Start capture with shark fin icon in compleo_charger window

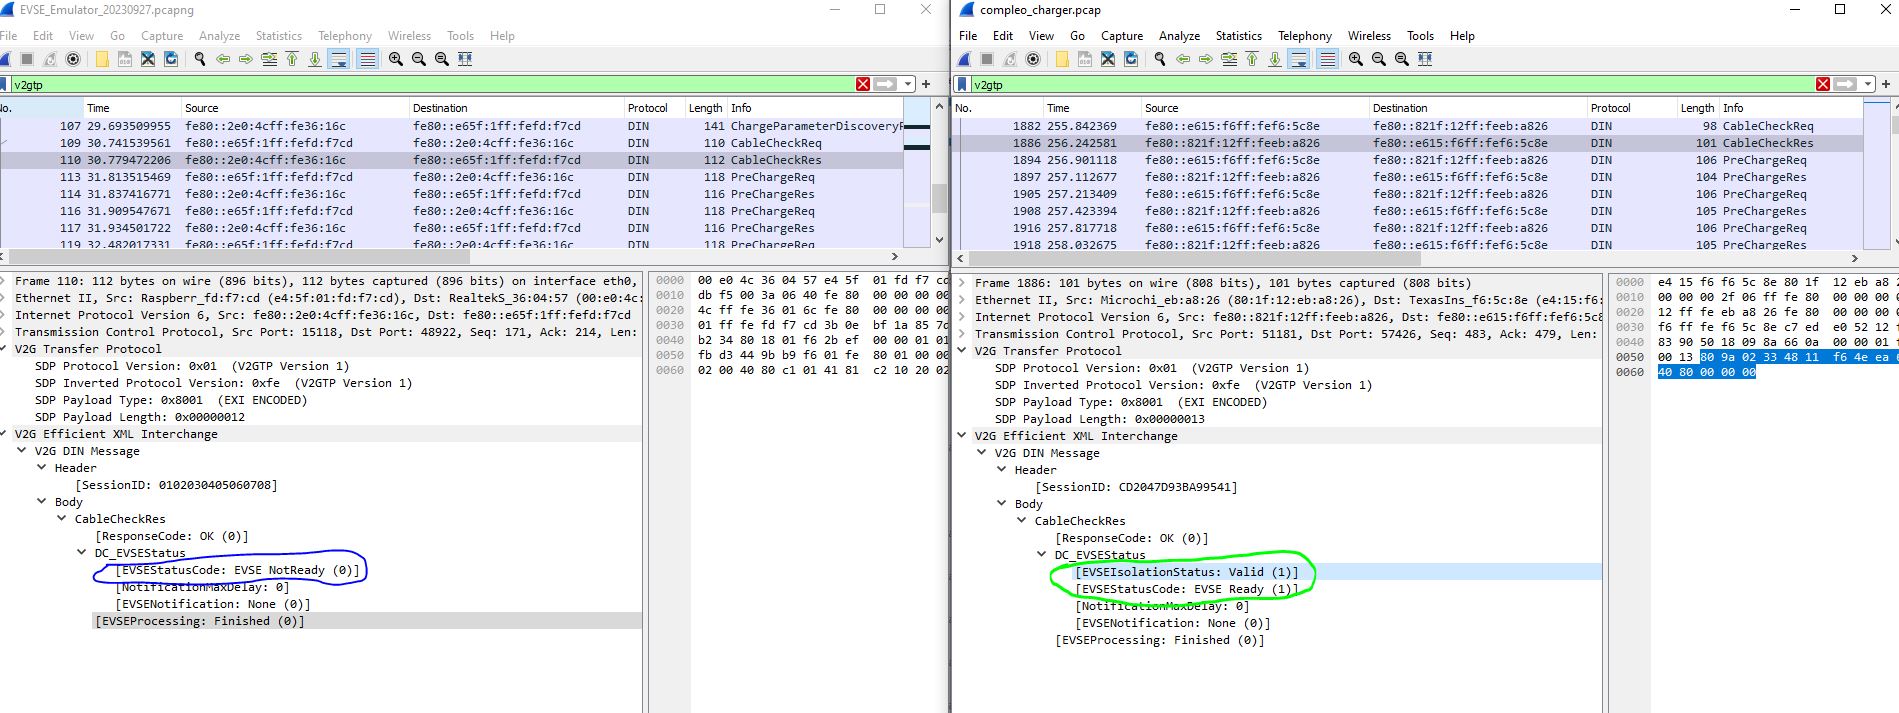(x=965, y=59)
